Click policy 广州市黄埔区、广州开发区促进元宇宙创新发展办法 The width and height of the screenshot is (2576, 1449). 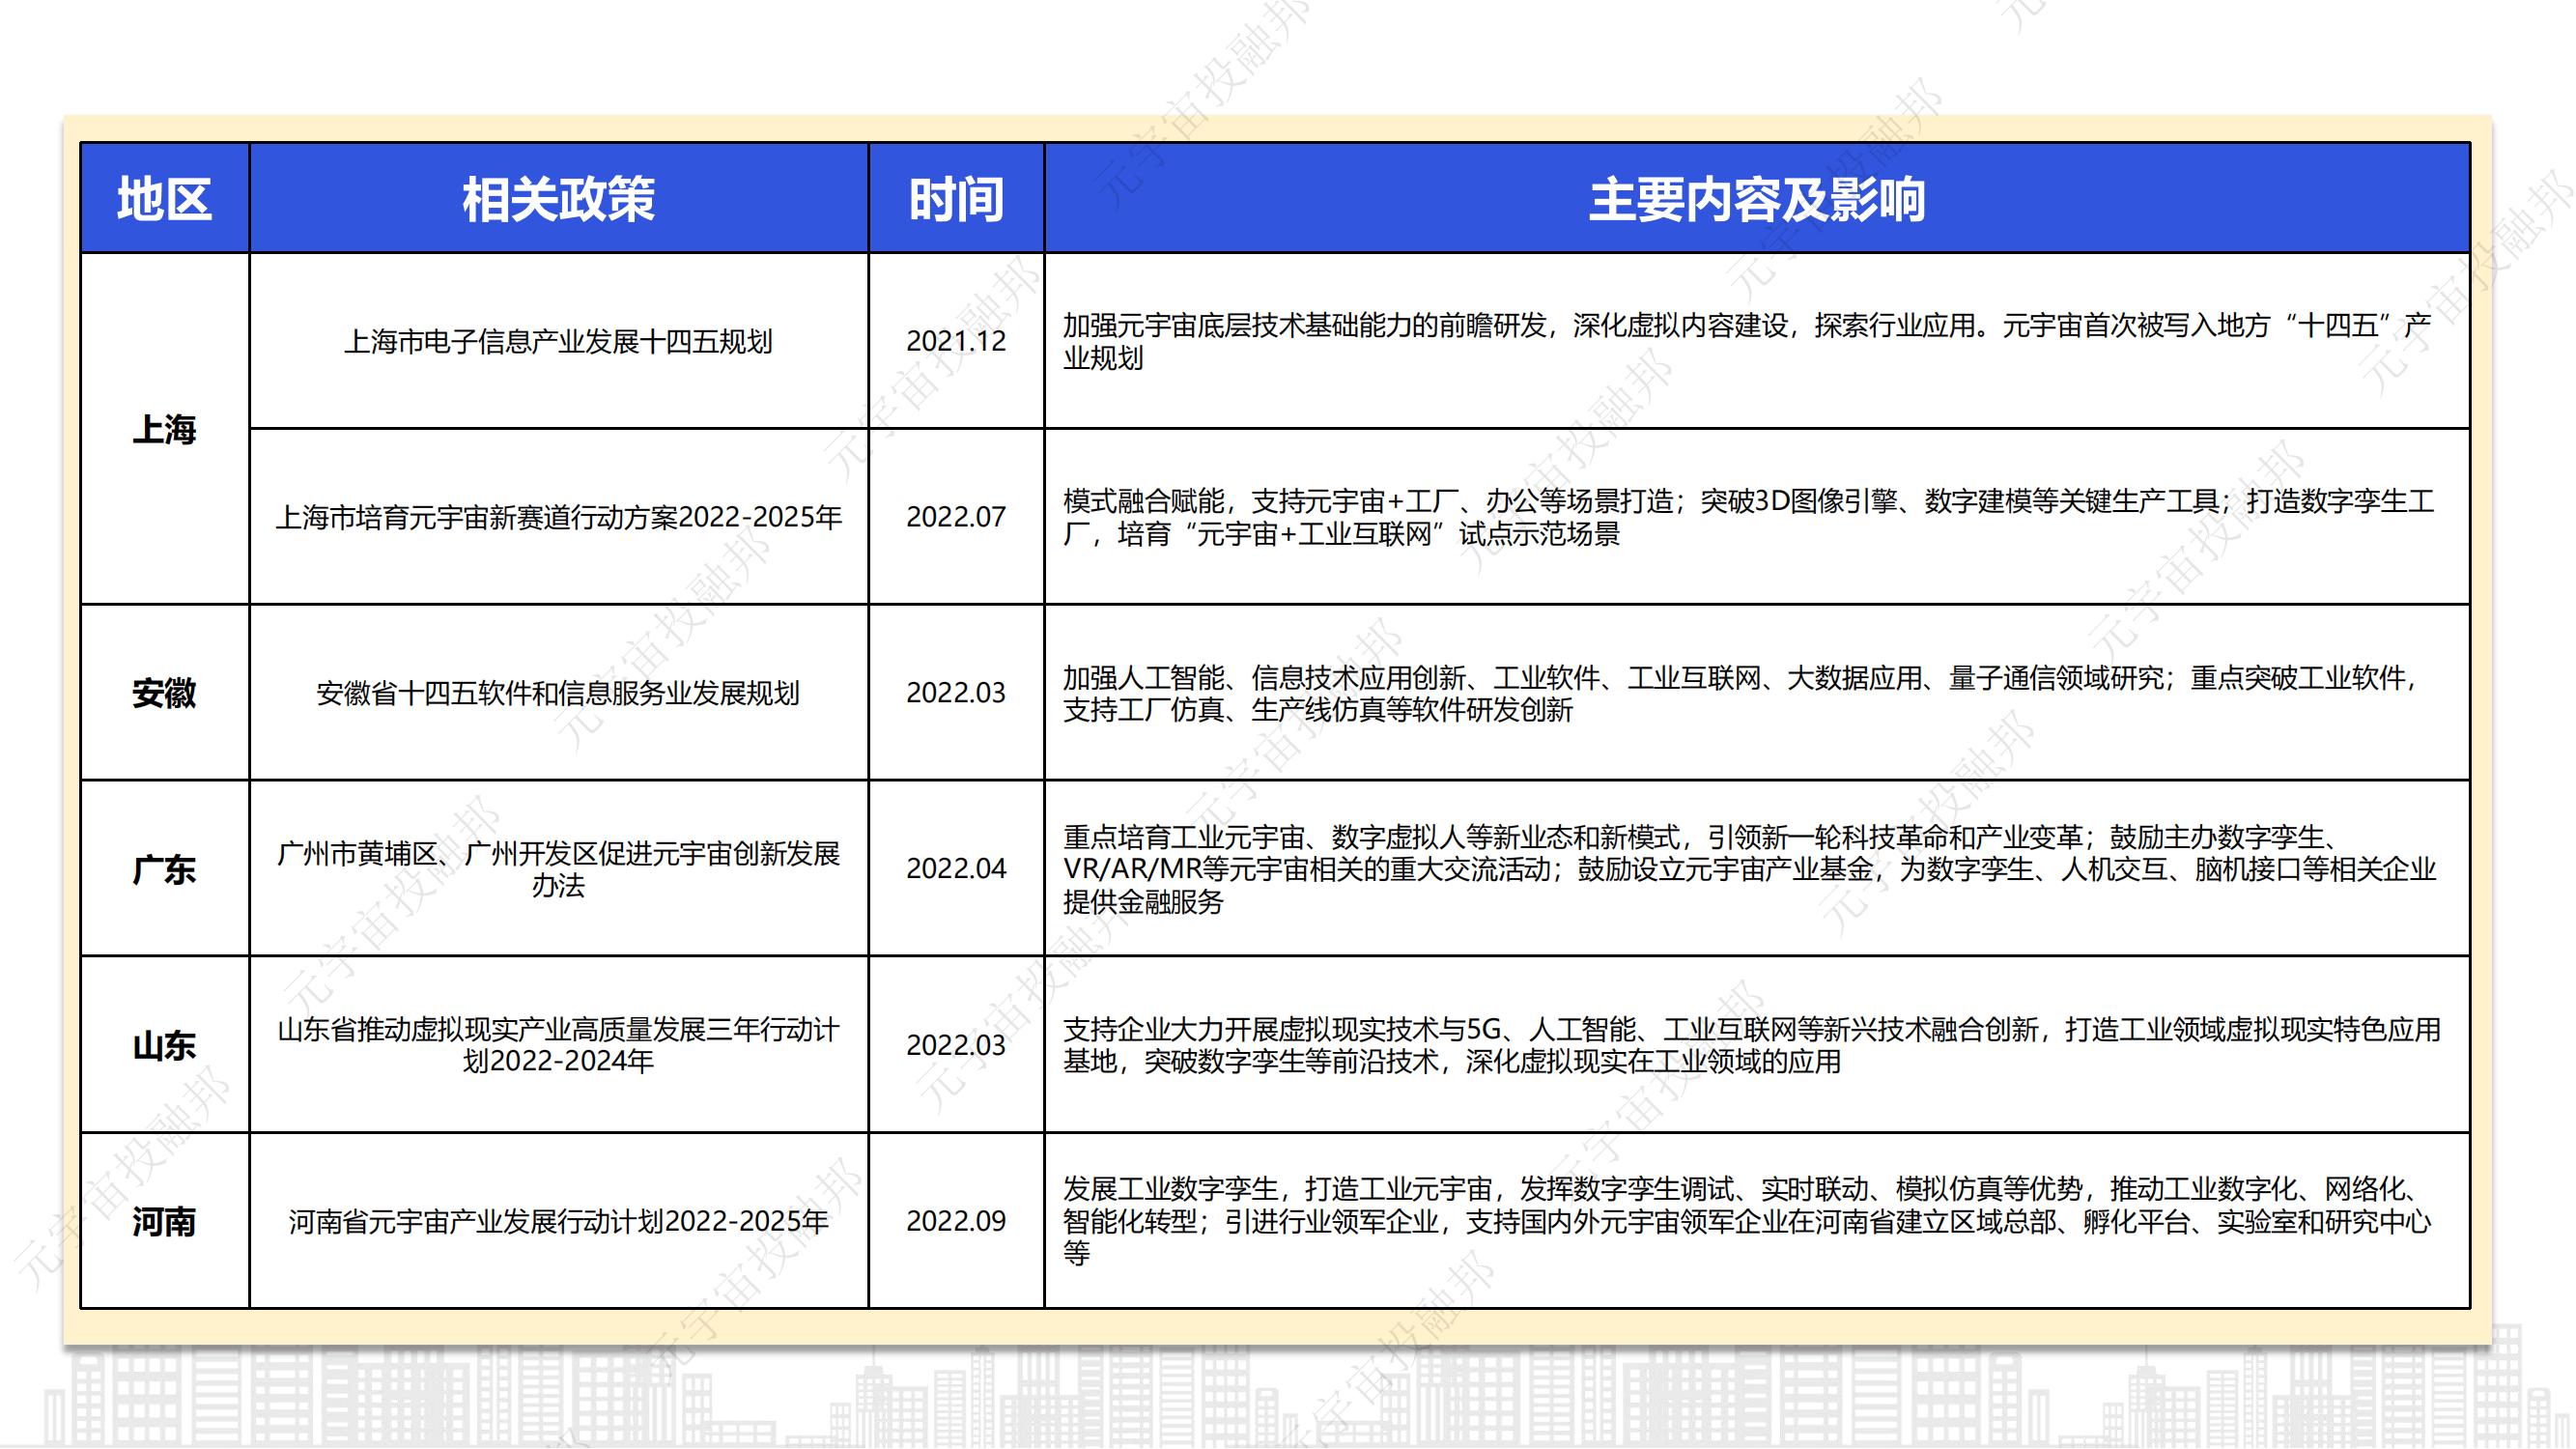point(558,869)
